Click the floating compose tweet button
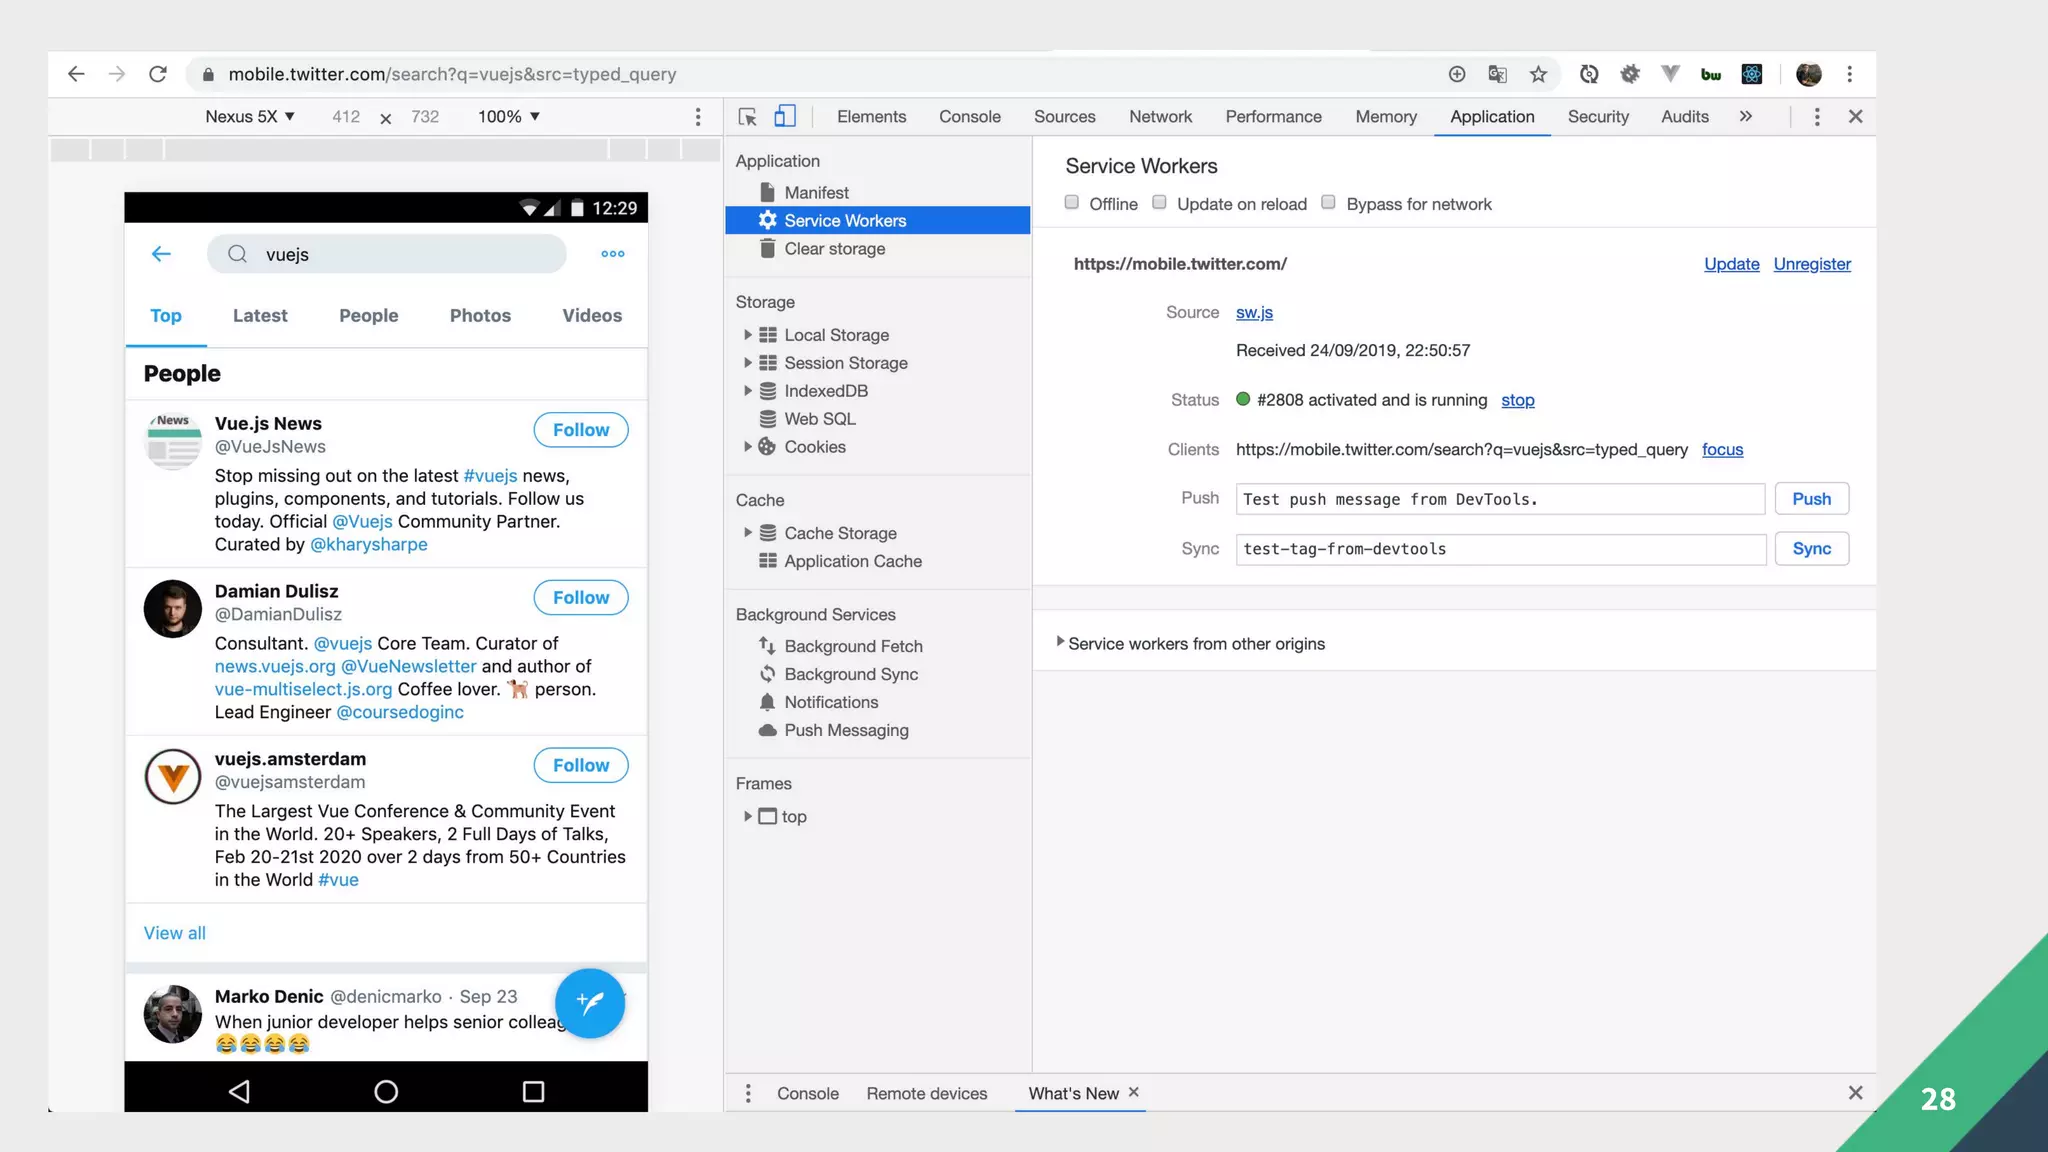This screenshot has width=2048, height=1152. (x=589, y=1003)
